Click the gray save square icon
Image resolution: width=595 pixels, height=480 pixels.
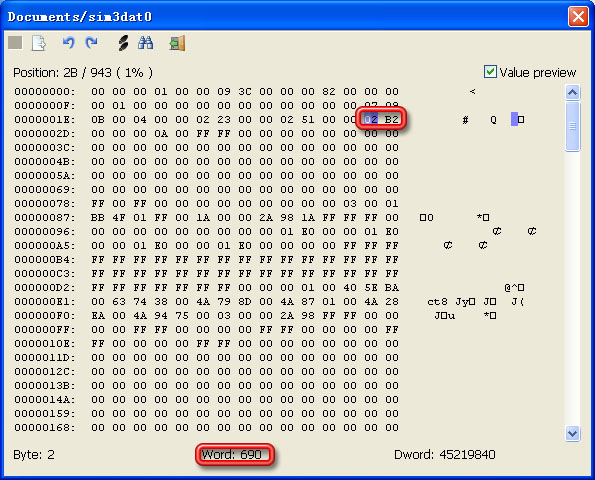pos(15,43)
